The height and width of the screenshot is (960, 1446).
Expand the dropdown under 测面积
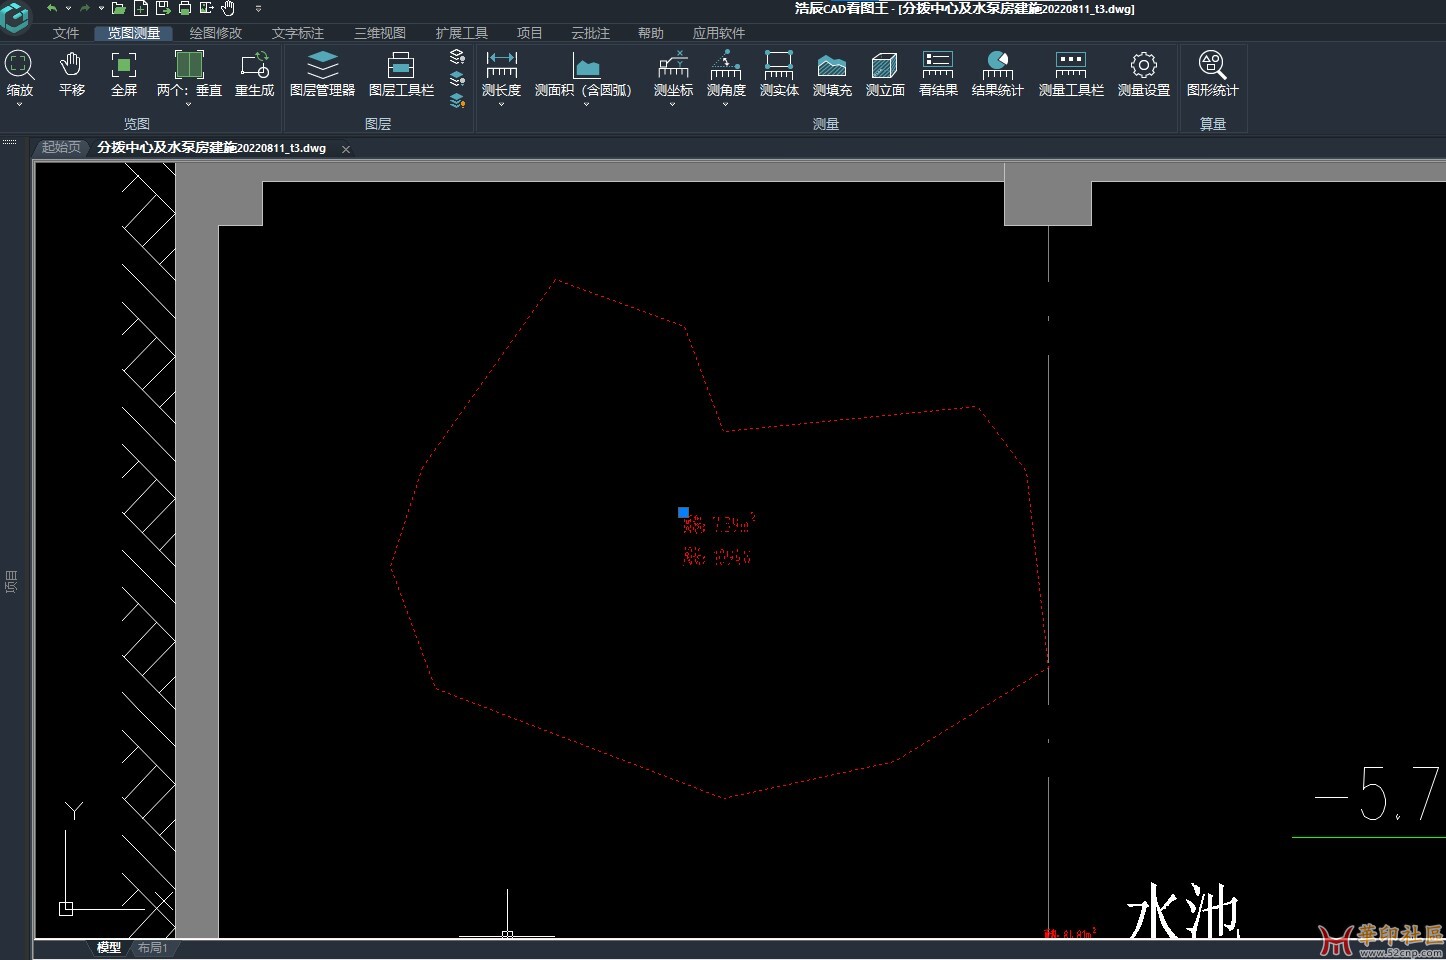pyautogui.click(x=586, y=104)
